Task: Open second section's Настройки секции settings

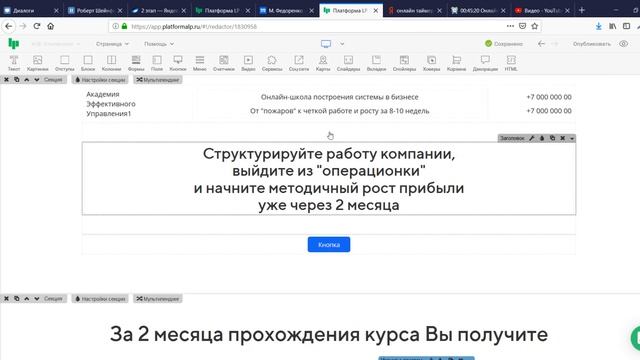Action: point(100,299)
